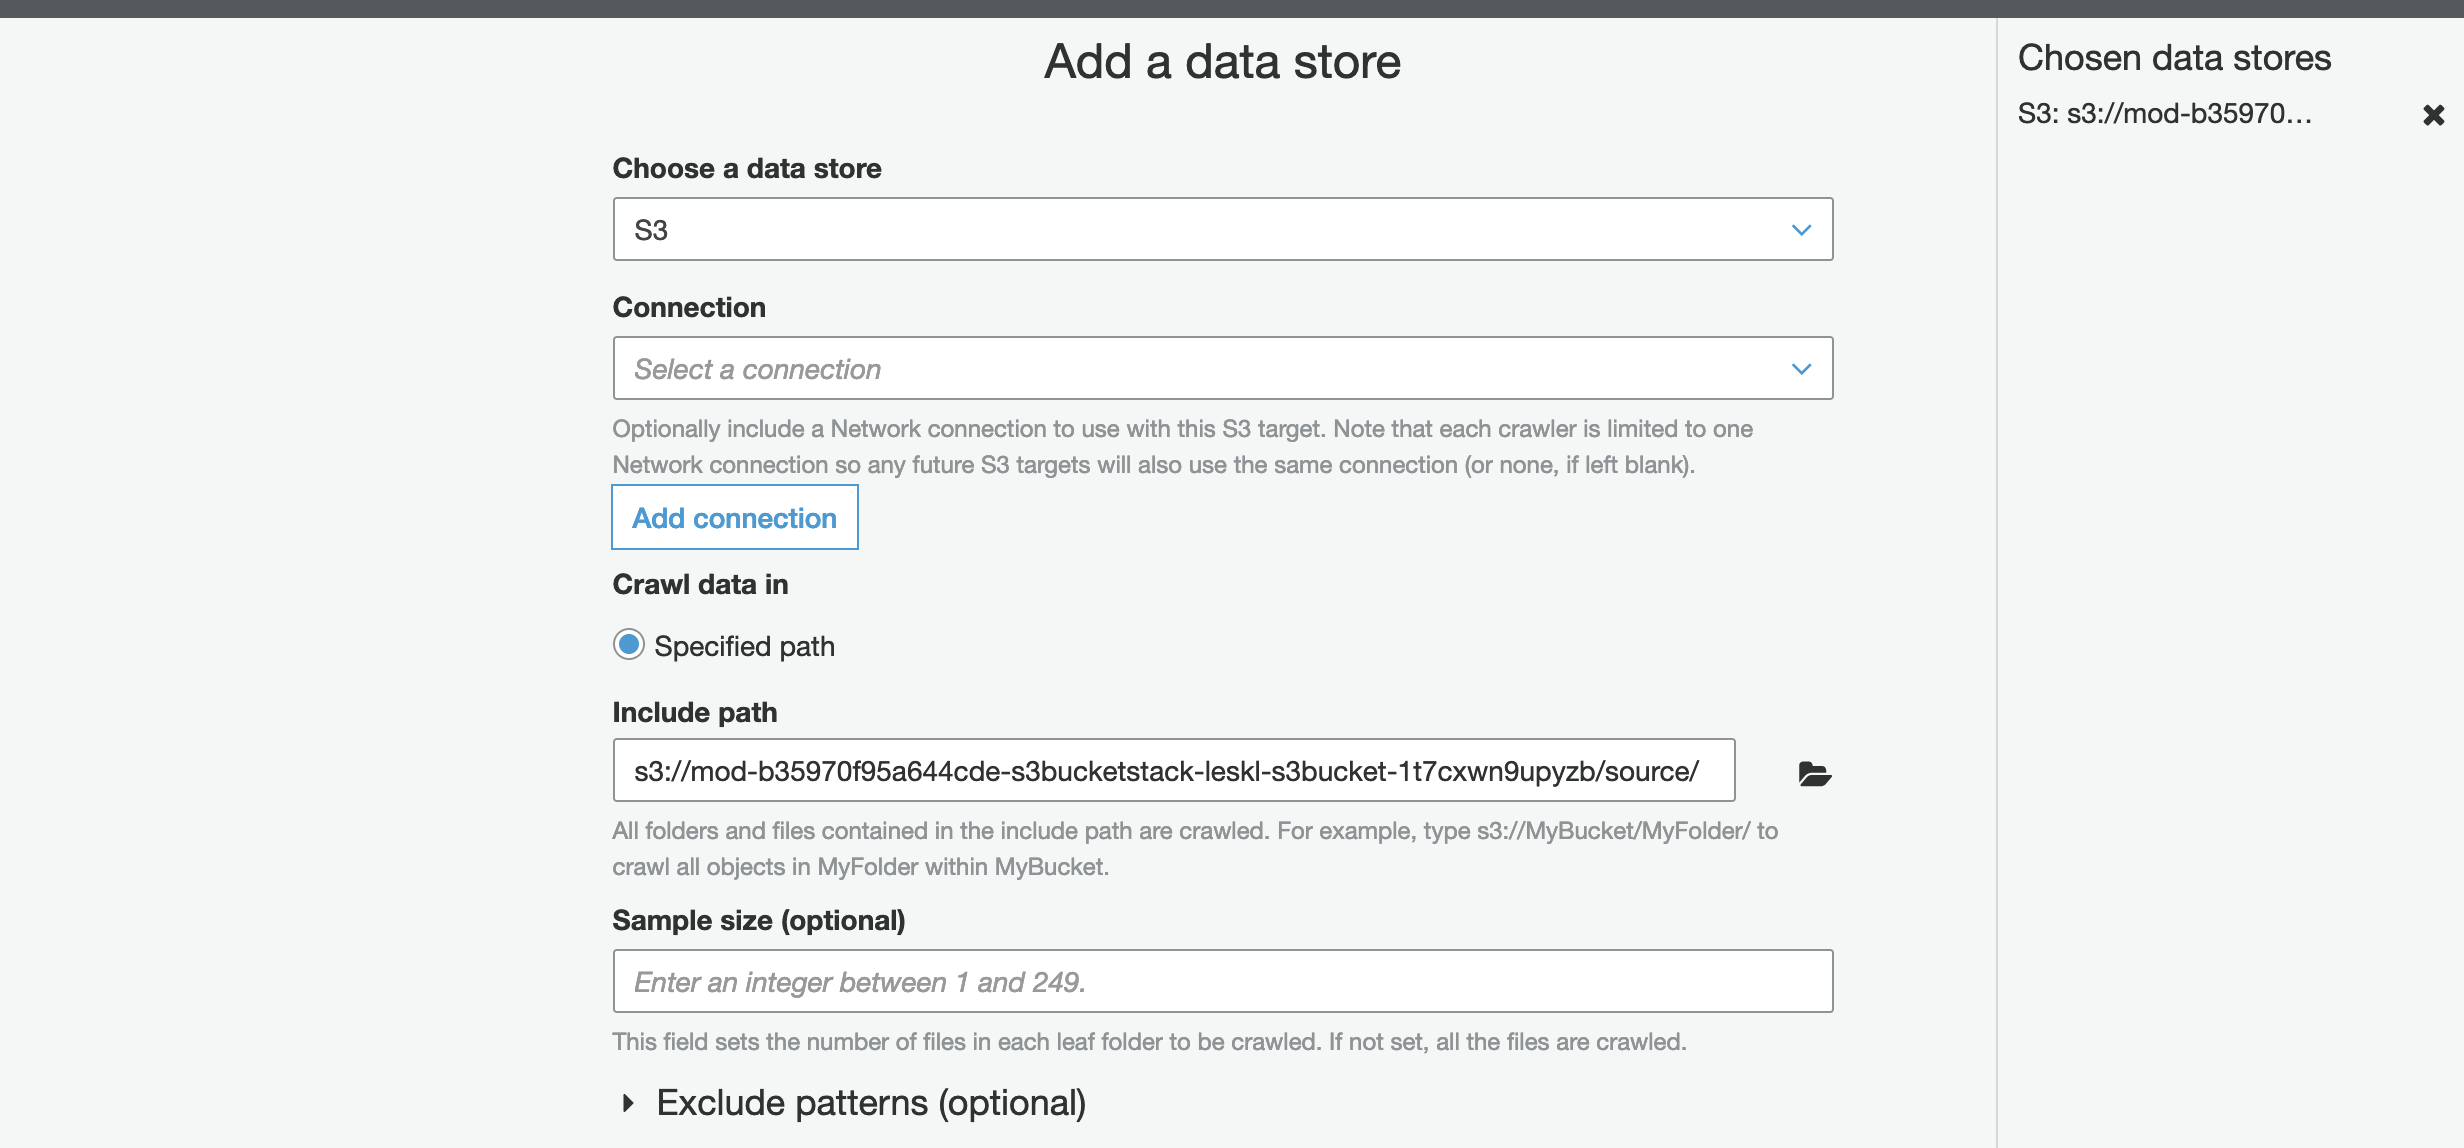Click the folder browse icon beside Include path
The height and width of the screenshot is (1148, 2464).
(1814, 773)
